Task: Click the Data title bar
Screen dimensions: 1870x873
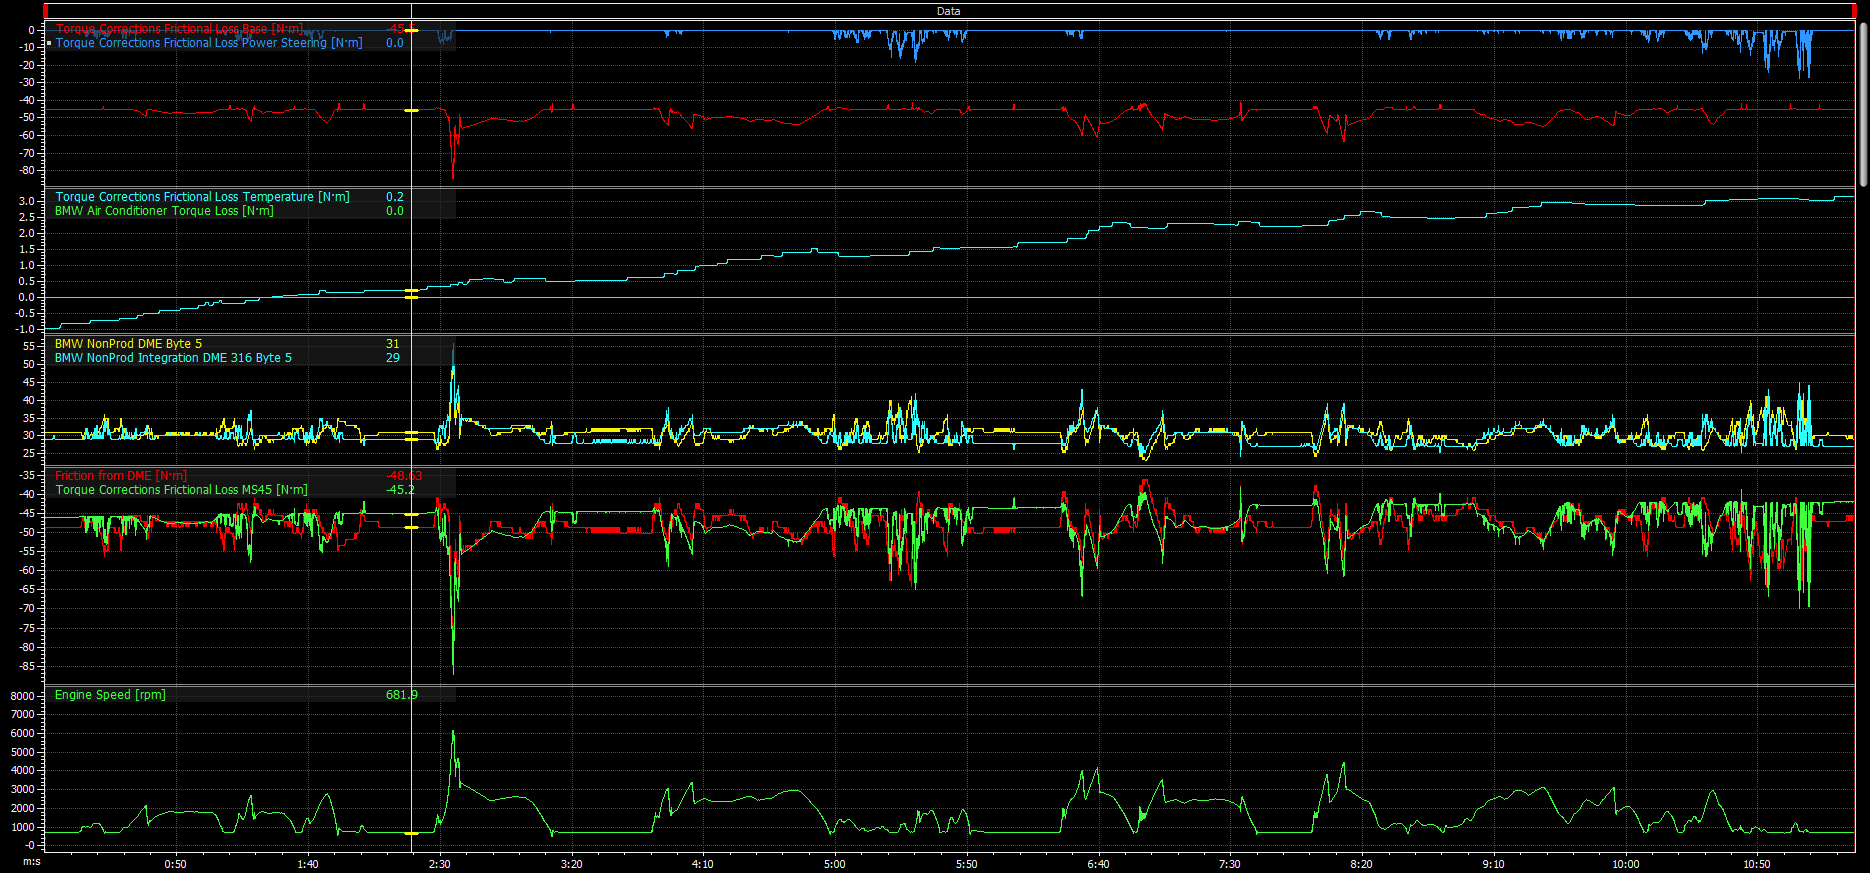Action: tap(948, 11)
